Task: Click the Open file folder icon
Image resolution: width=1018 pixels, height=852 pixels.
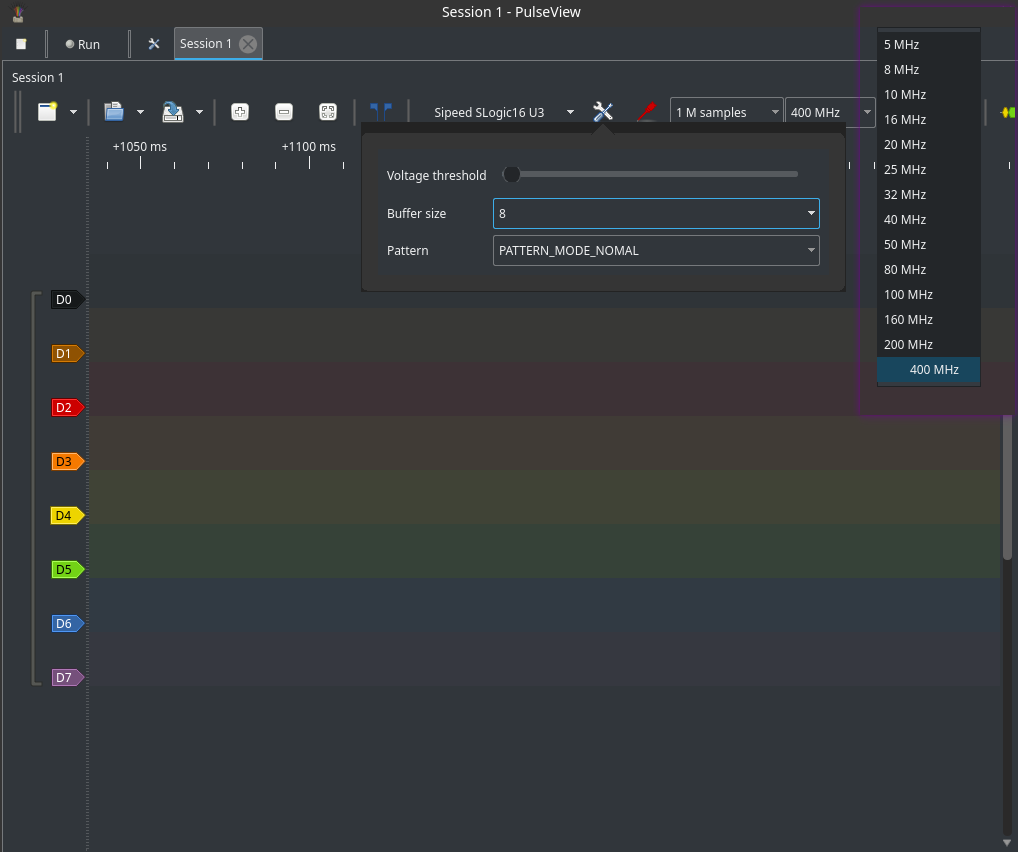Action: tap(114, 112)
